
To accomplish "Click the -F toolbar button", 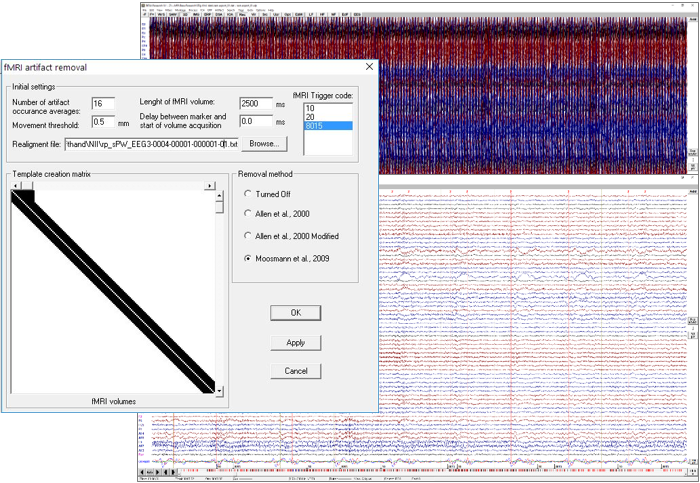I will coord(144,14).
